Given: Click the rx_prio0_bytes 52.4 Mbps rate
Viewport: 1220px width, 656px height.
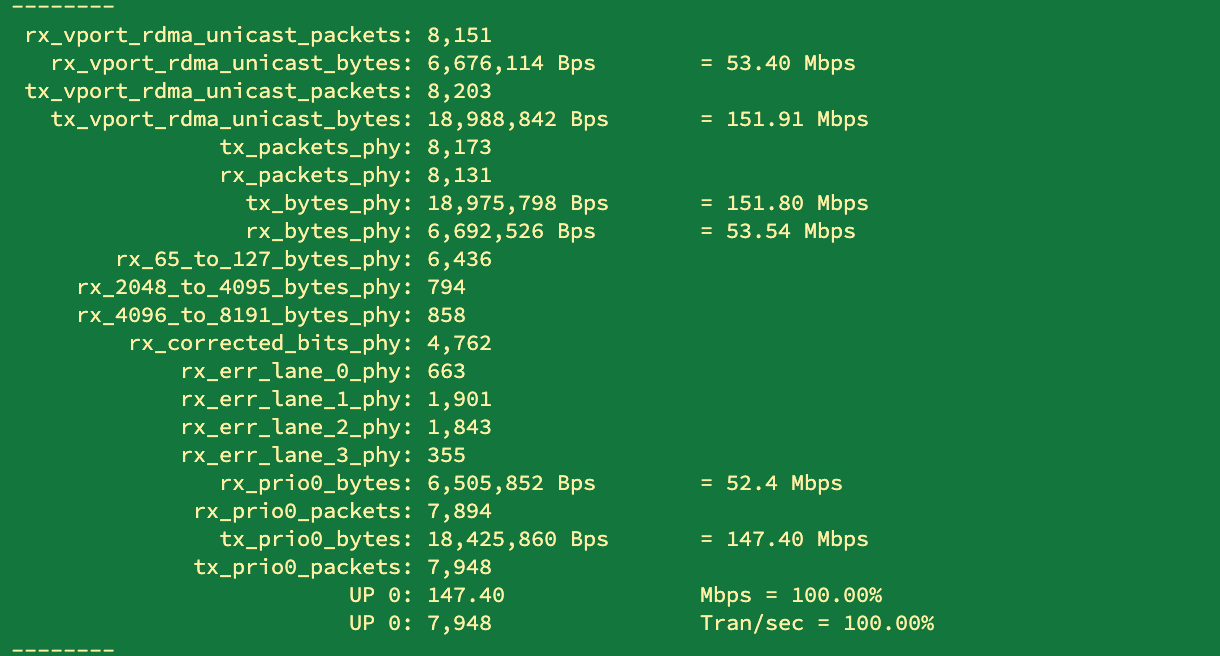Looking at the screenshot, I should click(x=771, y=484).
